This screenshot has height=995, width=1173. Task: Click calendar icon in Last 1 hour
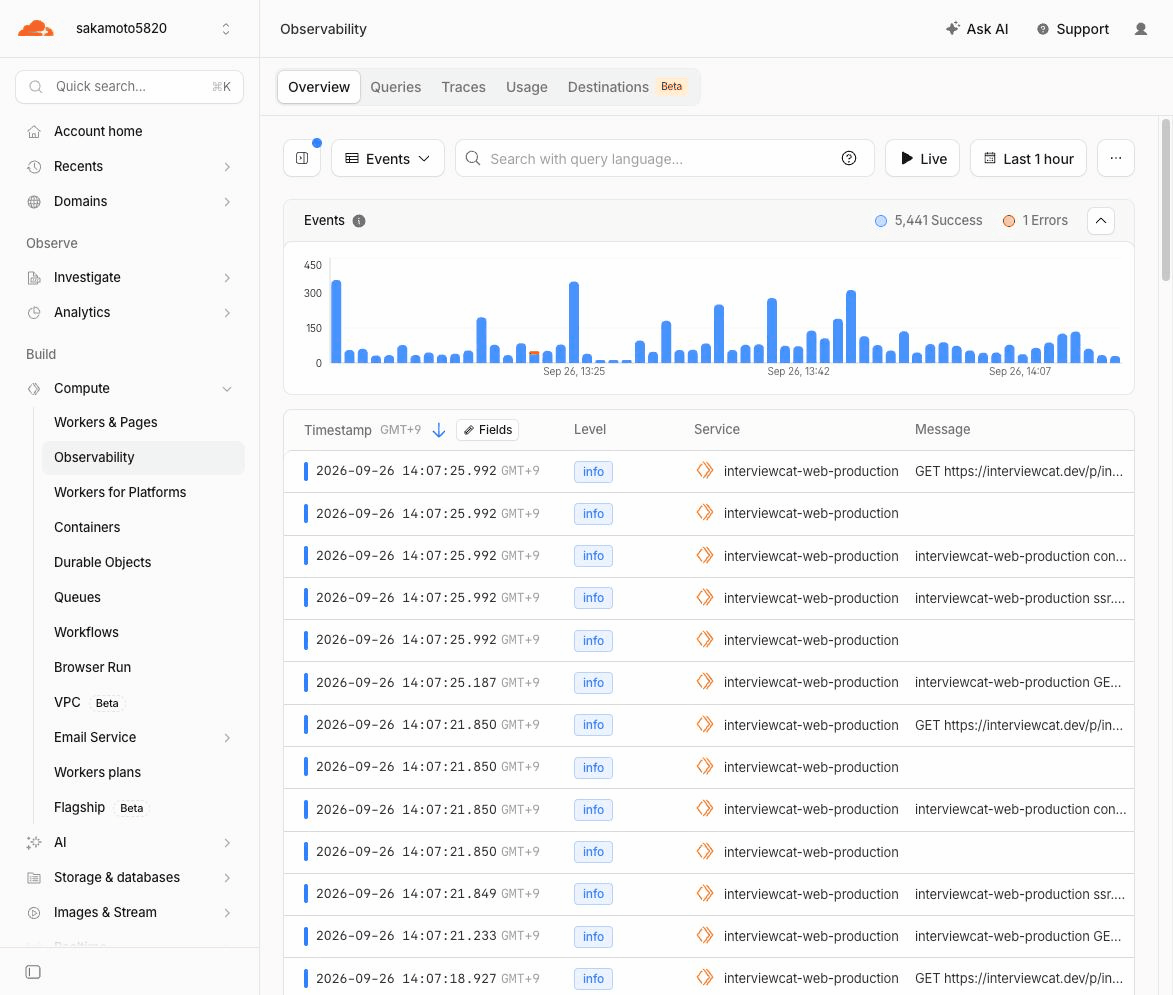[x=990, y=159]
